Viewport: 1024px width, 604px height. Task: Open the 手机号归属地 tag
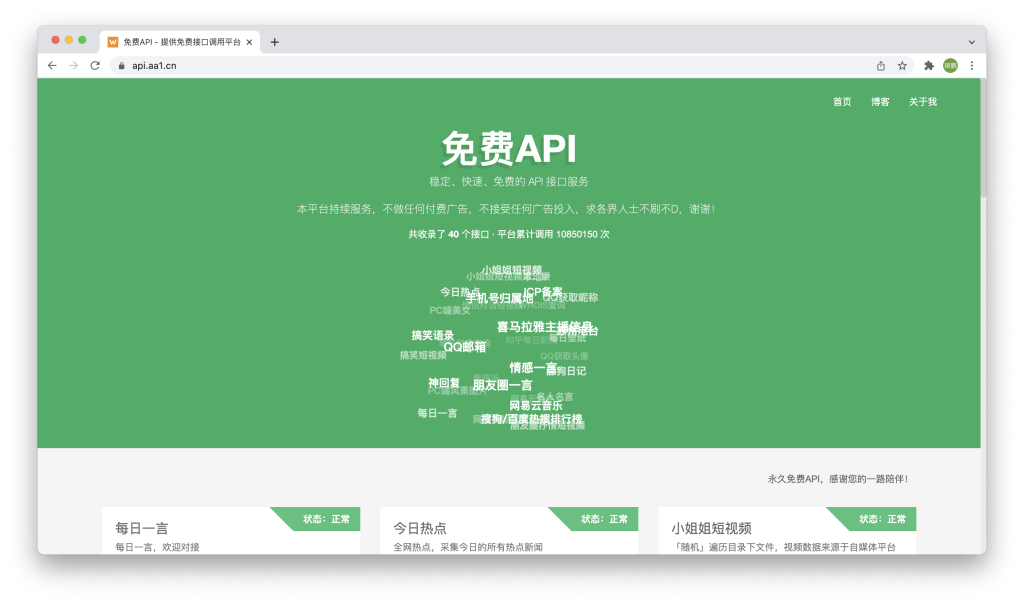coord(499,298)
